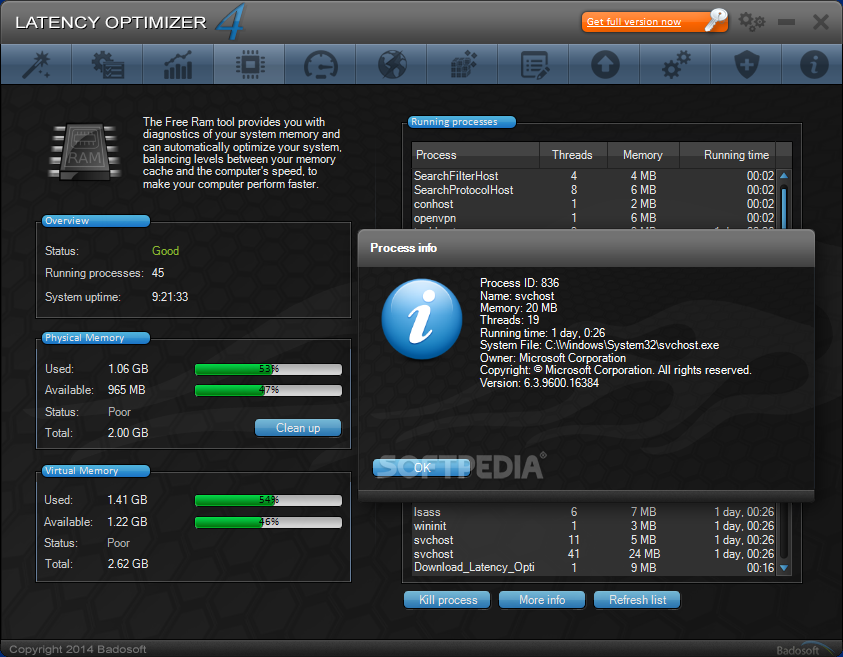Click System uptime value 9:21:33
The height and width of the screenshot is (657, 843).
(170, 297)
